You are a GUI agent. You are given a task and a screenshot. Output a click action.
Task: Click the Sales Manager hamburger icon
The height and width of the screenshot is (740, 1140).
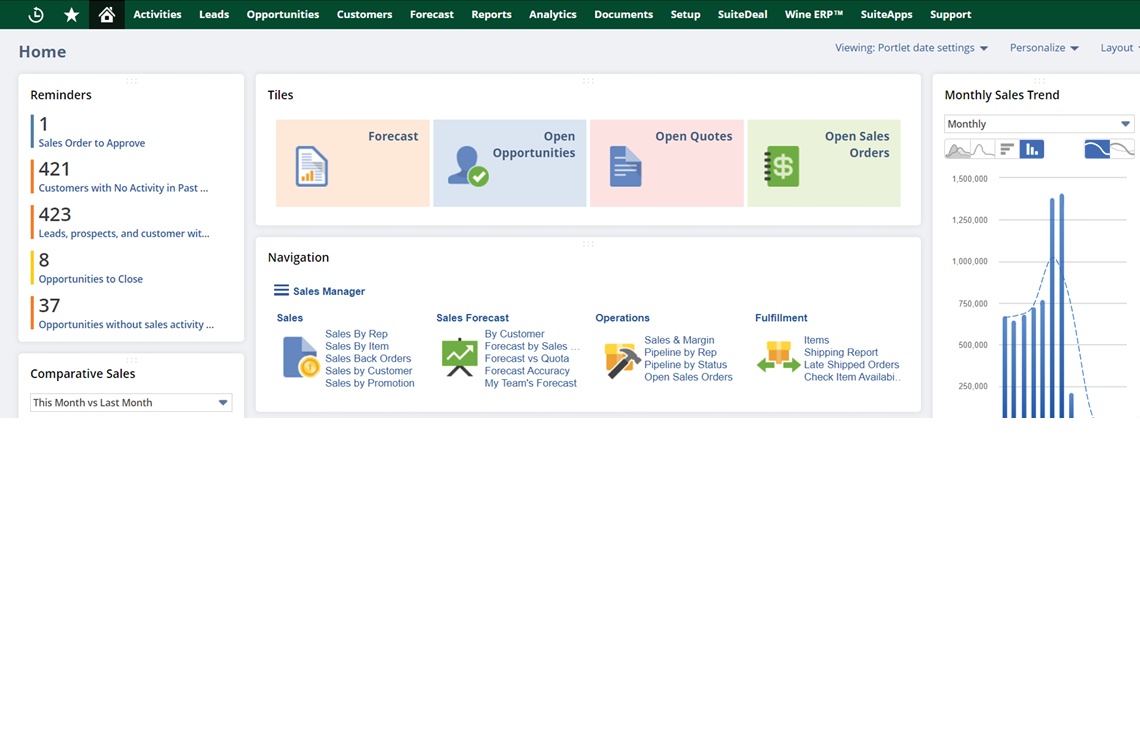281,291
